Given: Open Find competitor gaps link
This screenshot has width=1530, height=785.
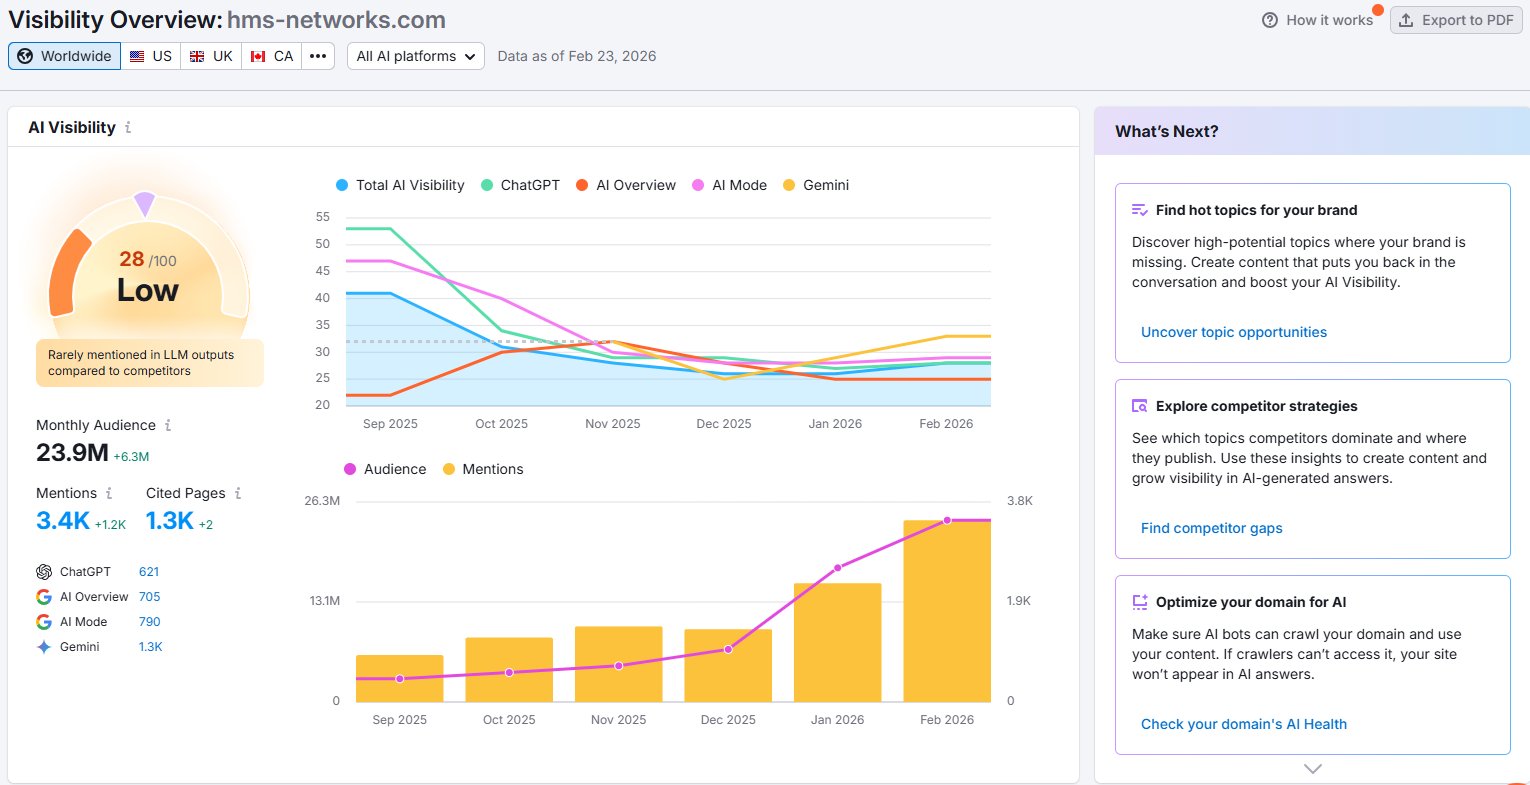Looking at the screenshot, I should click(x=1211, y=528).
